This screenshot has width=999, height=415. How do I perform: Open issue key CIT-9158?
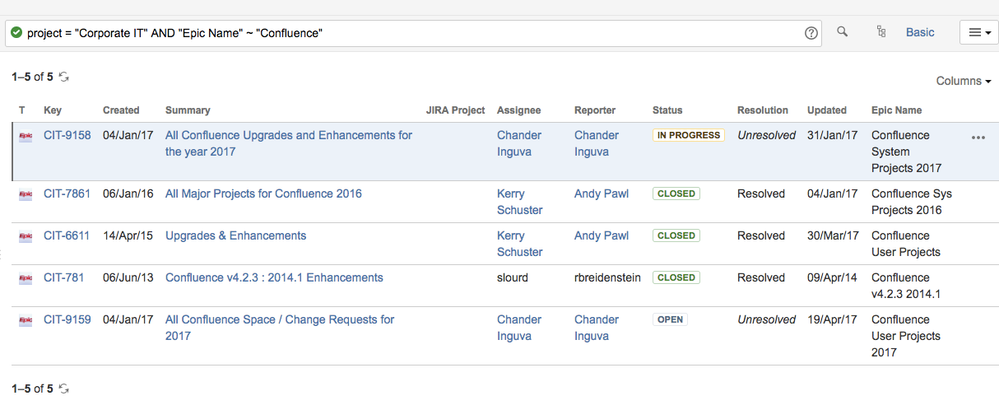pos(67,135)
